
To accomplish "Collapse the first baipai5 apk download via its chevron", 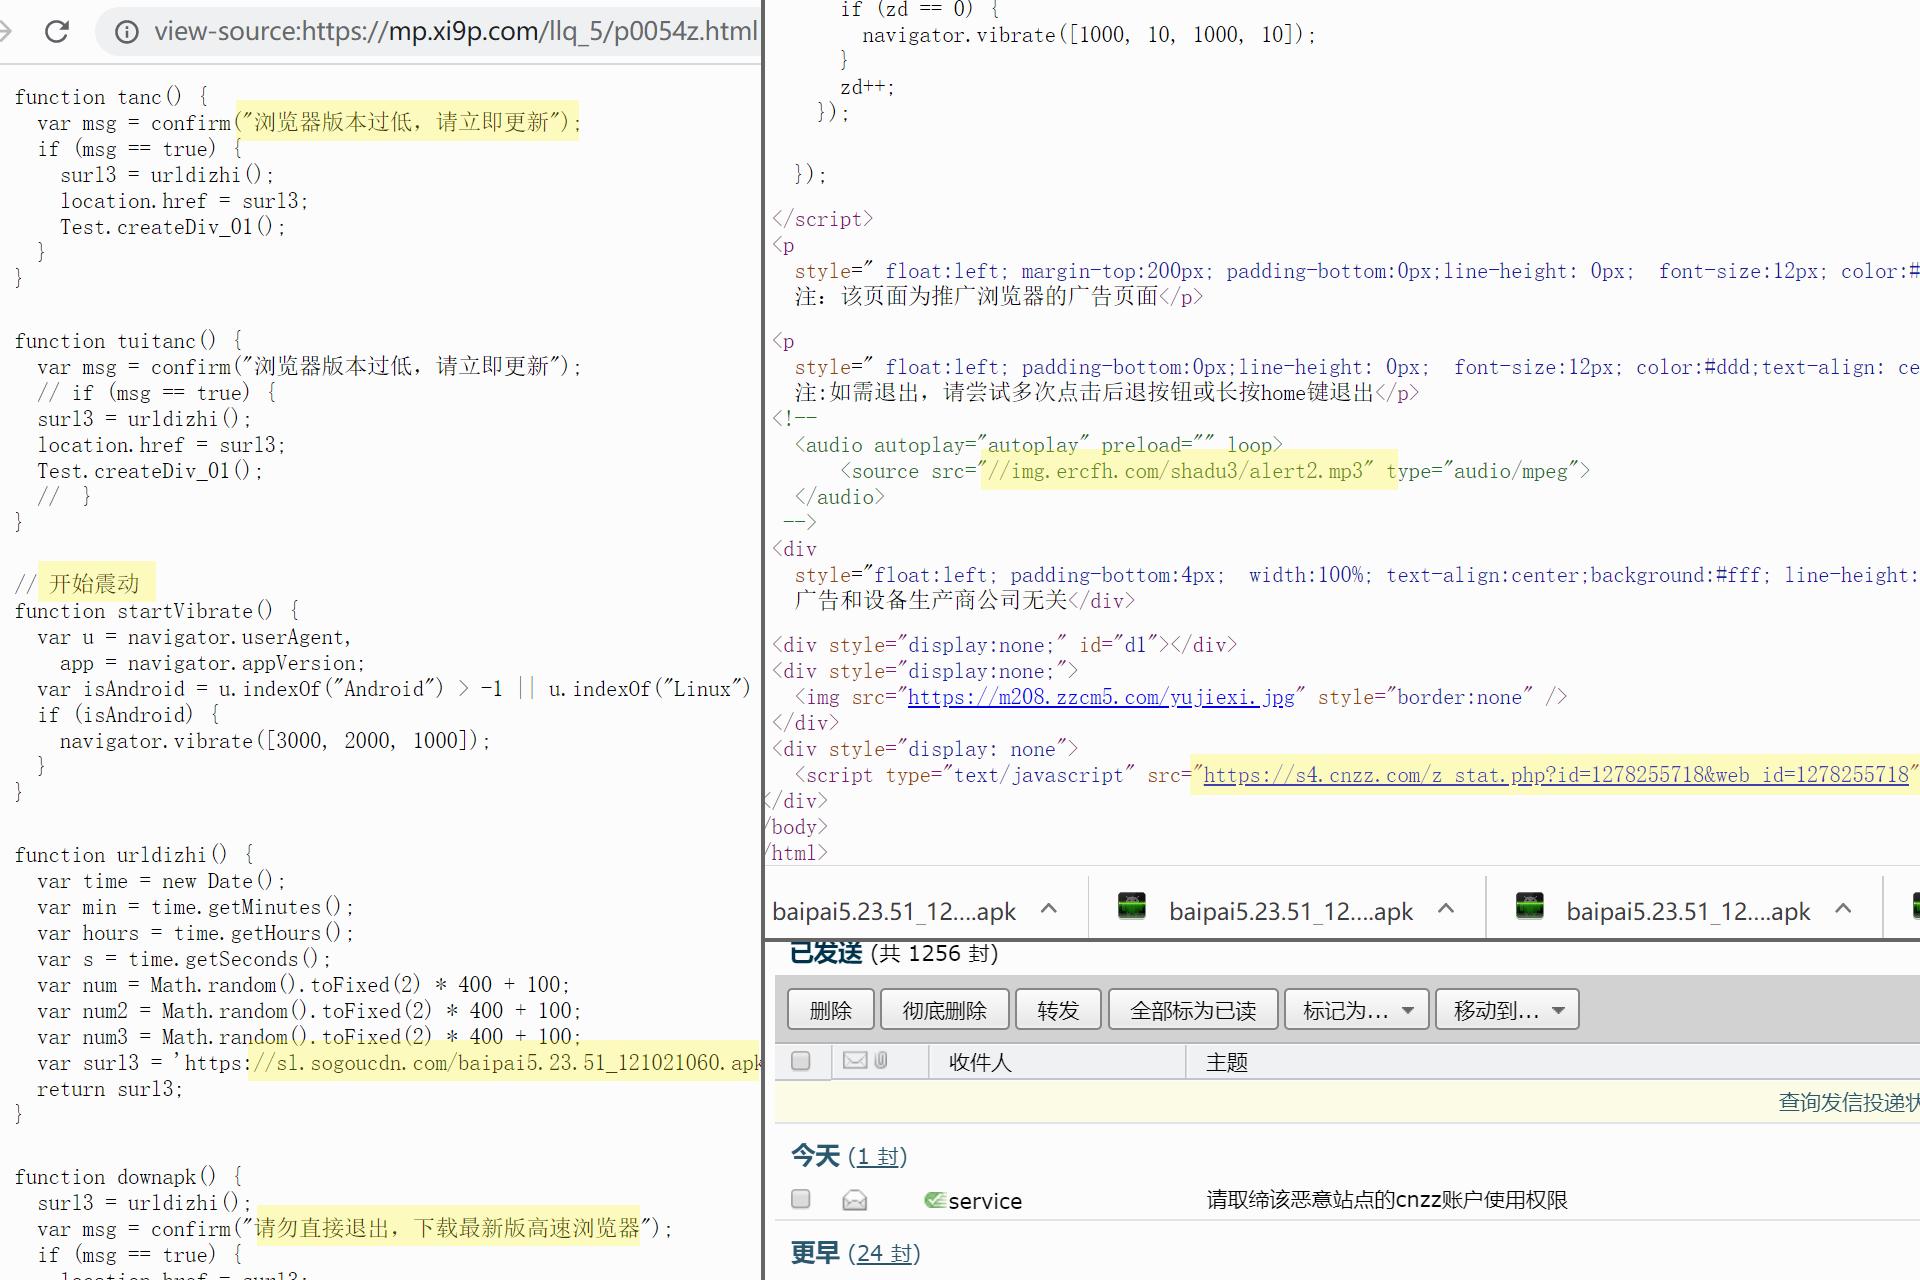I will point(1049,908).
